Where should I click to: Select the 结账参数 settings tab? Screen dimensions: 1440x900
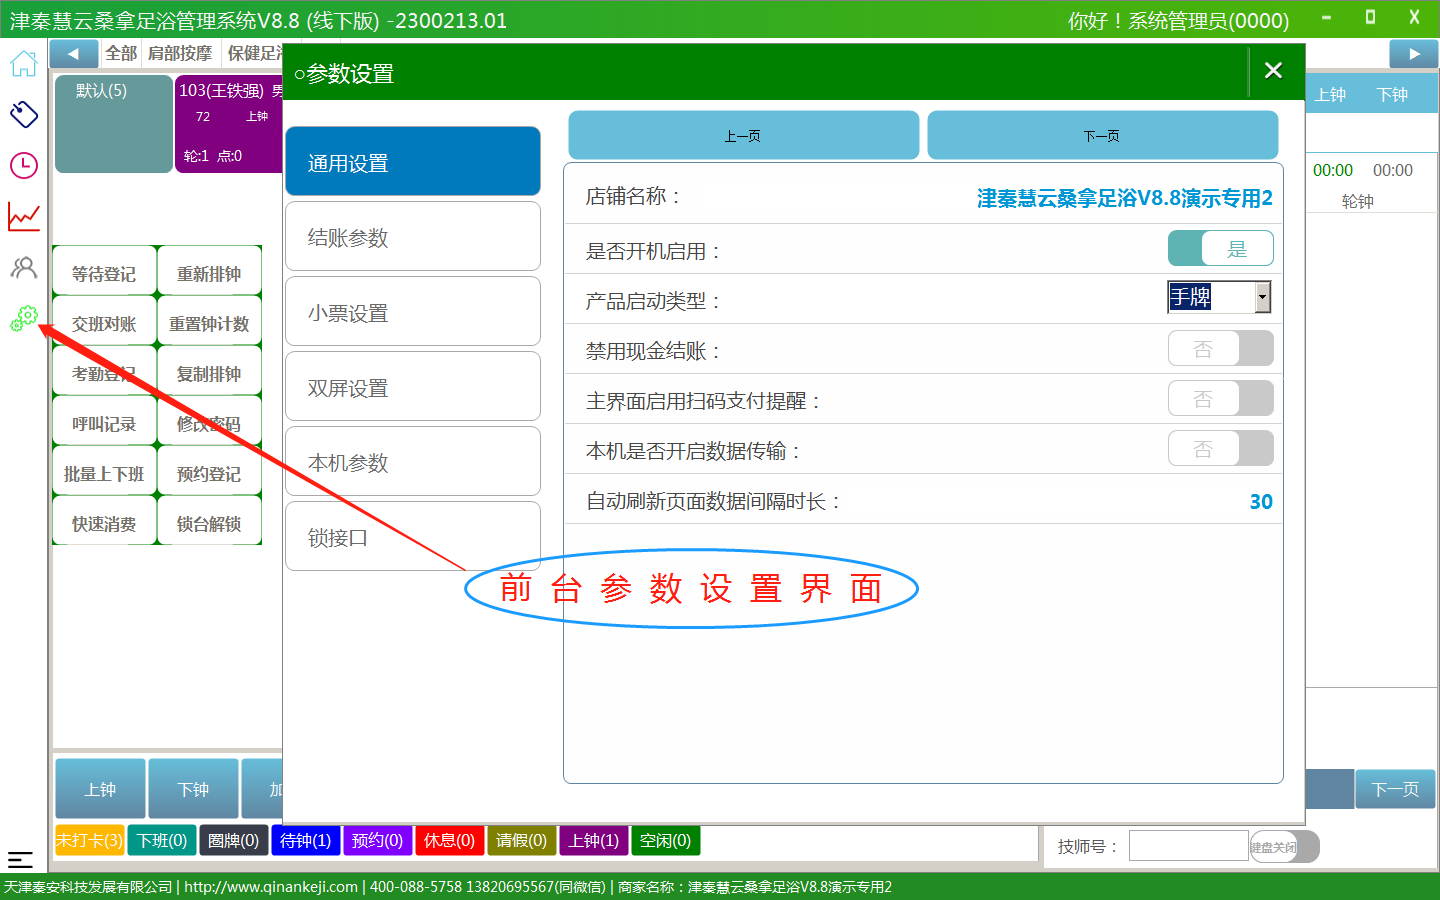(x=412, y=237)
